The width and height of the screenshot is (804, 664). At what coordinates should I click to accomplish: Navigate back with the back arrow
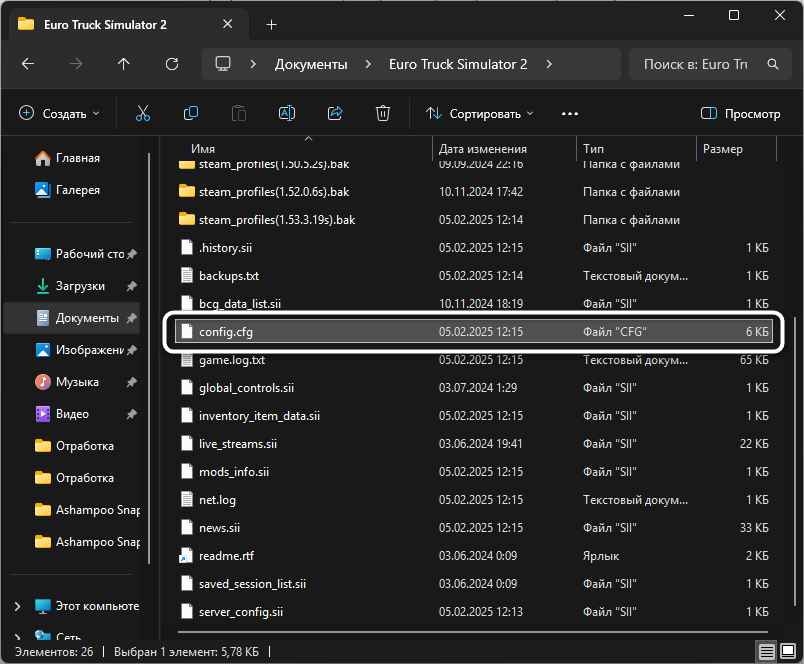coord(28,64)
